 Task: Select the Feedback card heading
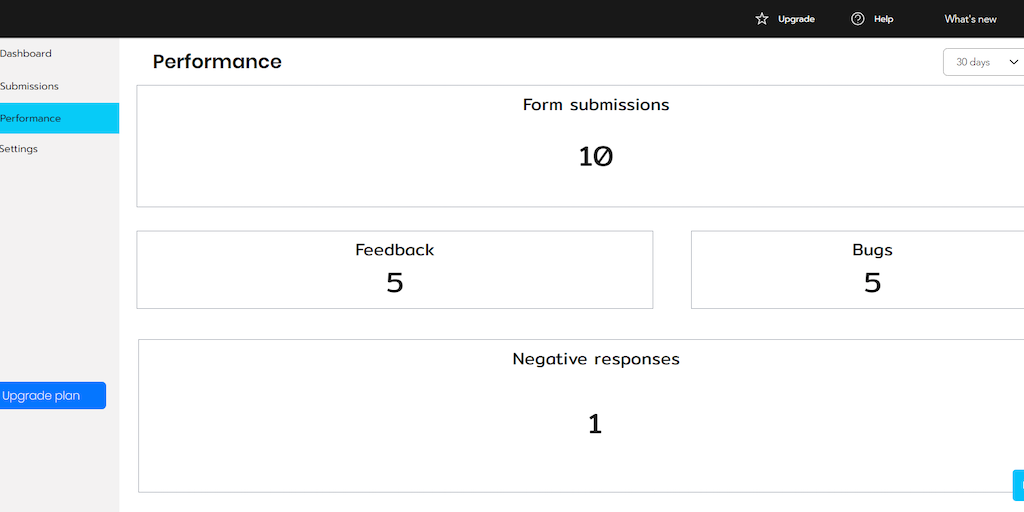395,250
